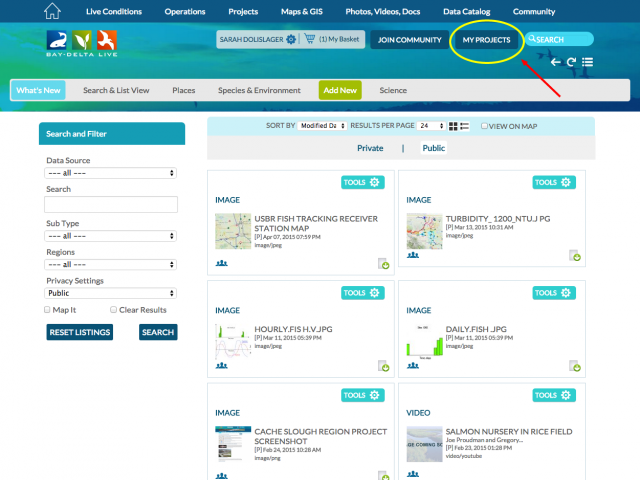Select Search & List View tab
Image resolution: width=640 pixels, height=480 pixels.
116,90
